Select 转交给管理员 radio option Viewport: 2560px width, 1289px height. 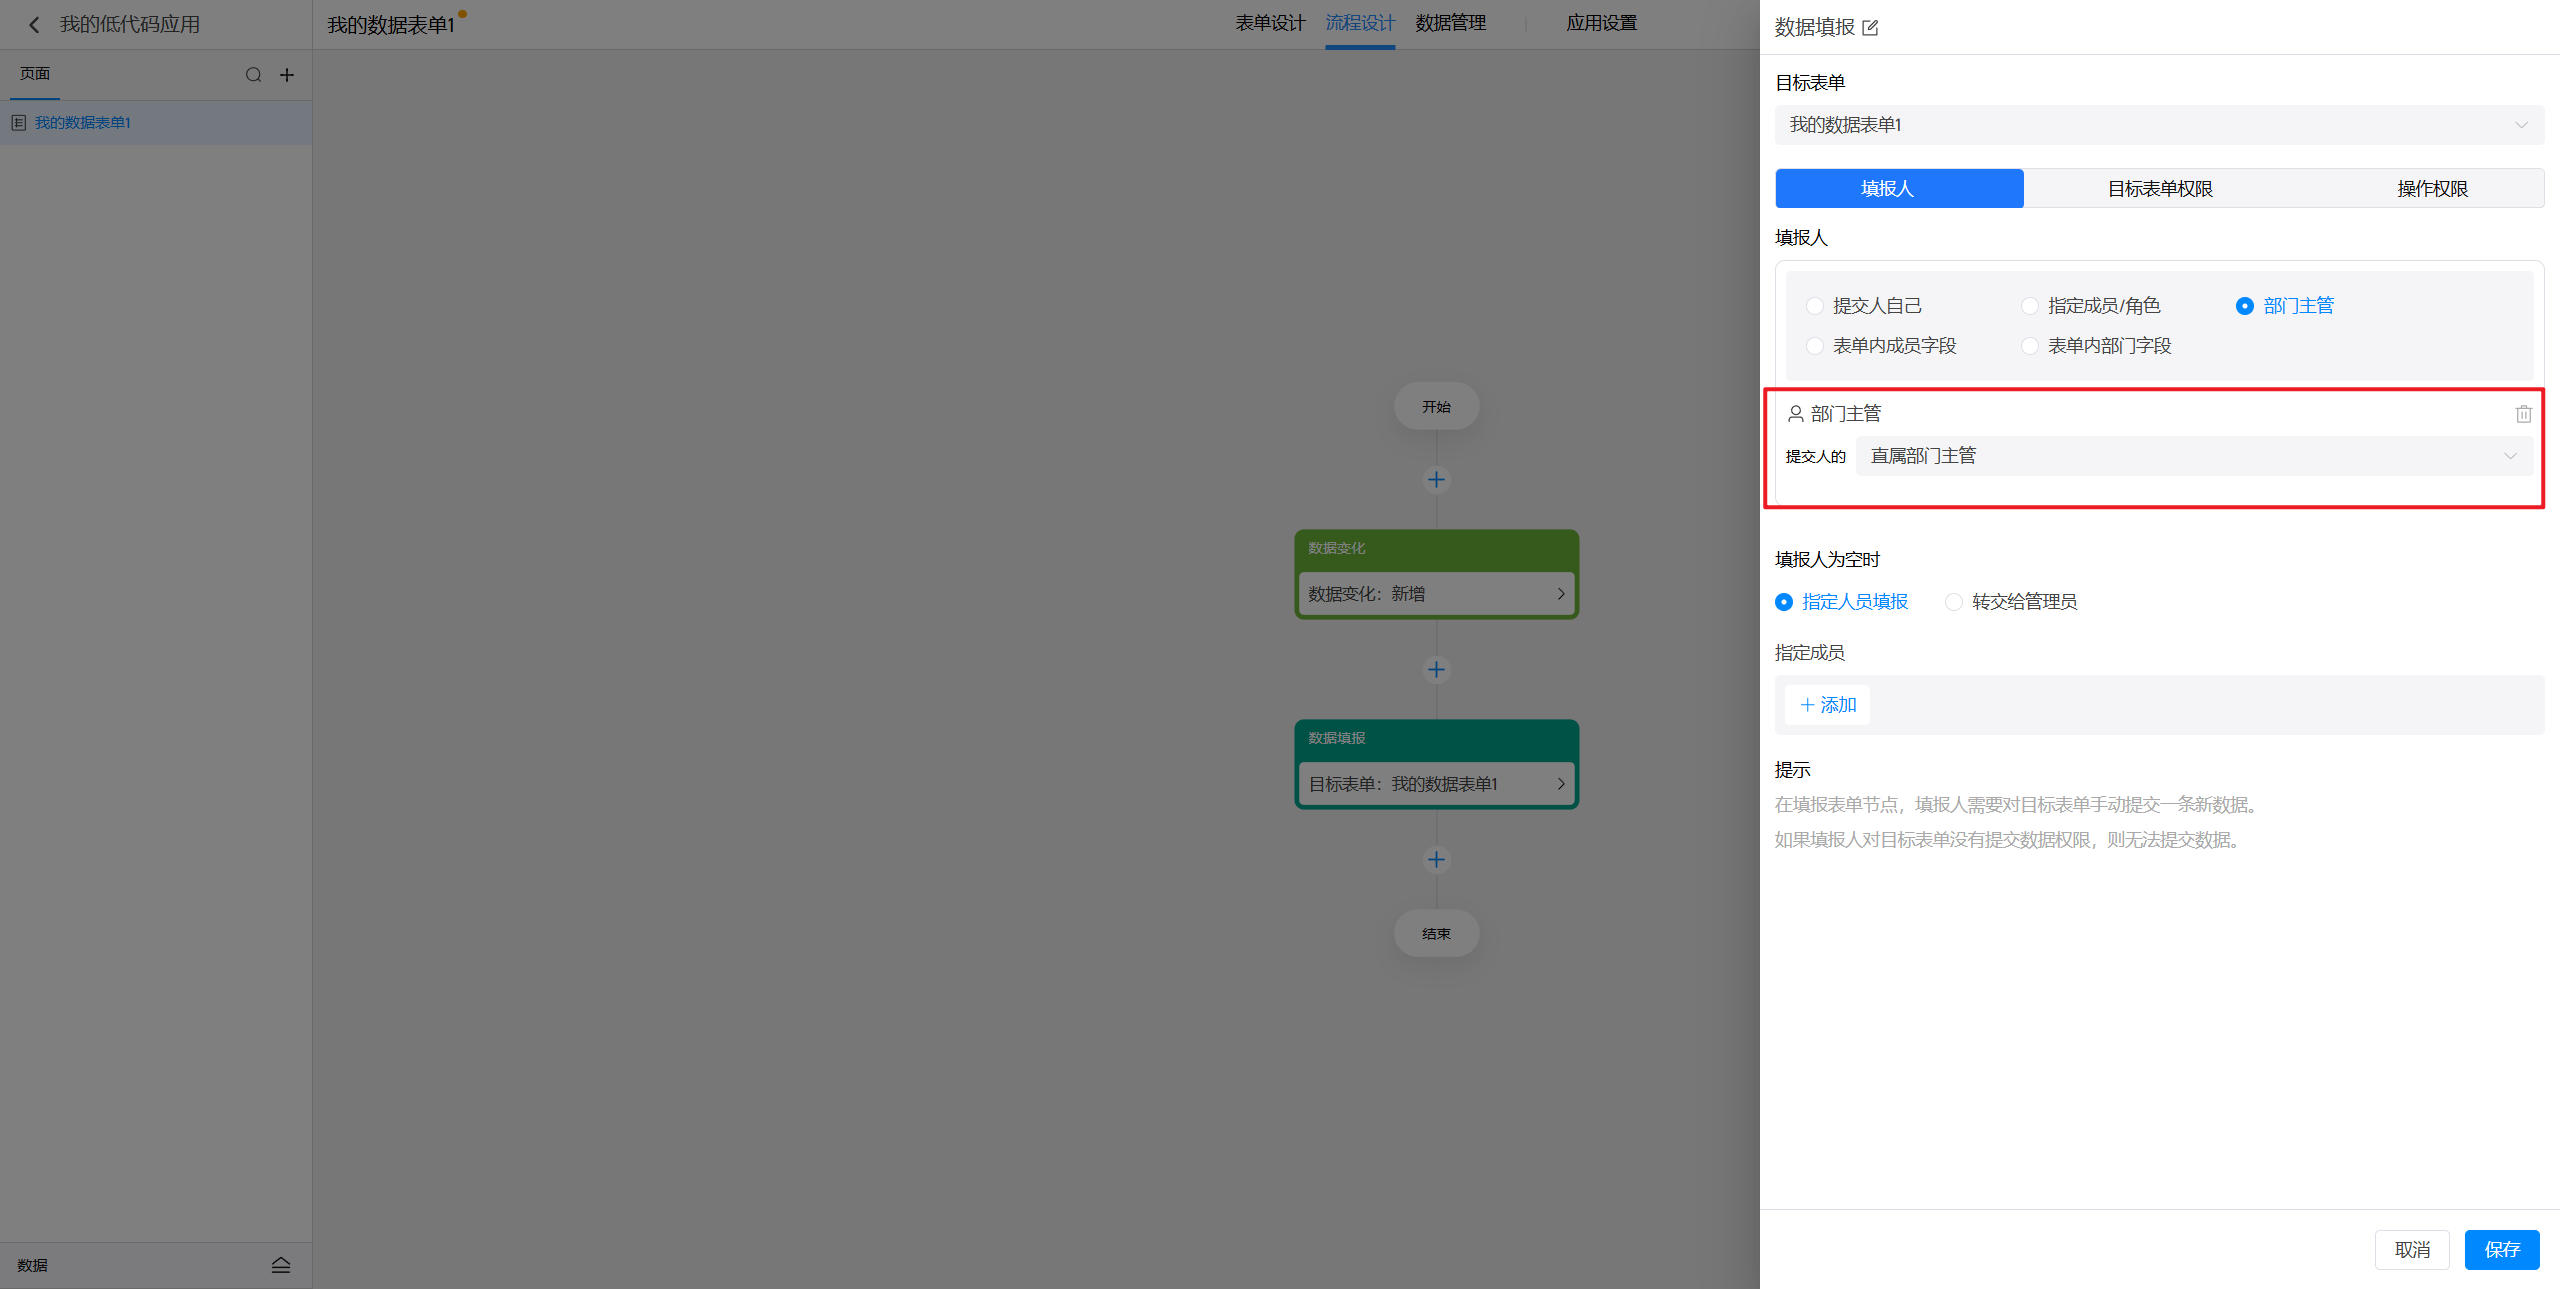click(x=1954, y=602)
